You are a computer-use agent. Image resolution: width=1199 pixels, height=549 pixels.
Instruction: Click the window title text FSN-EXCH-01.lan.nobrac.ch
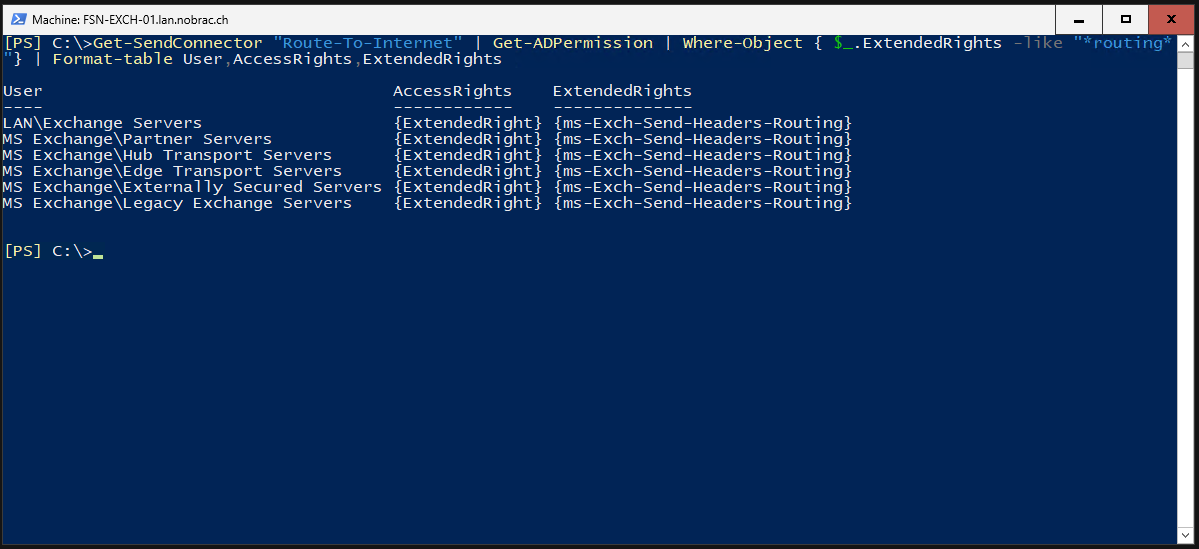[132, 20]
